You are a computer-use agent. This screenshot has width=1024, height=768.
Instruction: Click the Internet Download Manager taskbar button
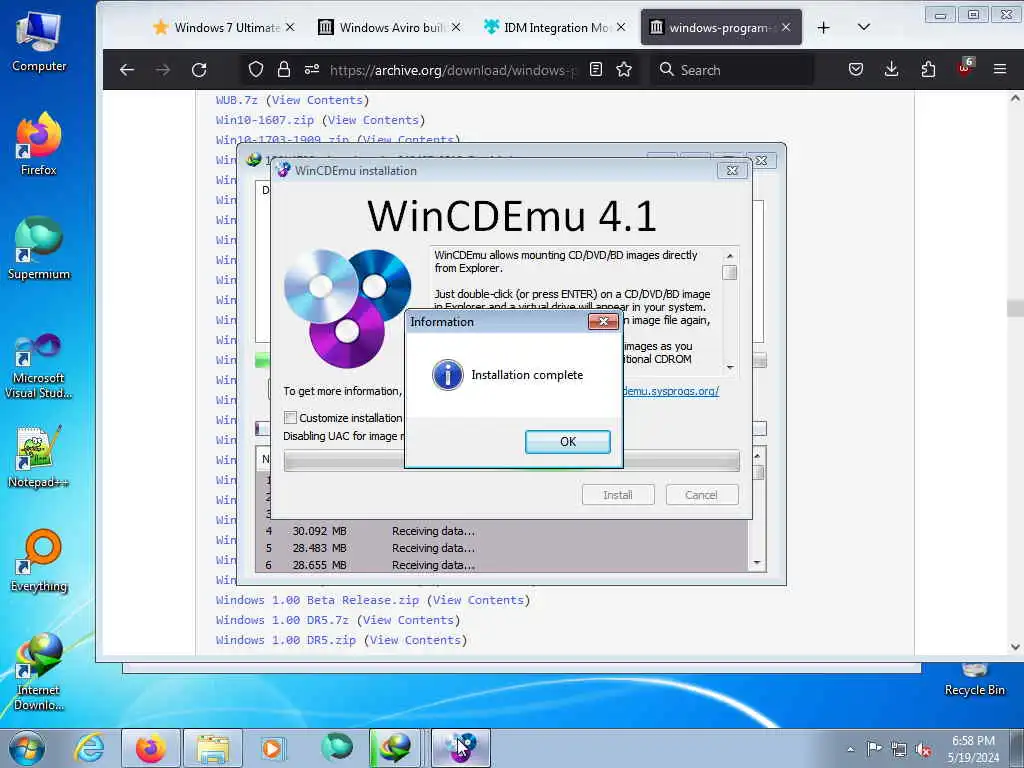point(395,748)
